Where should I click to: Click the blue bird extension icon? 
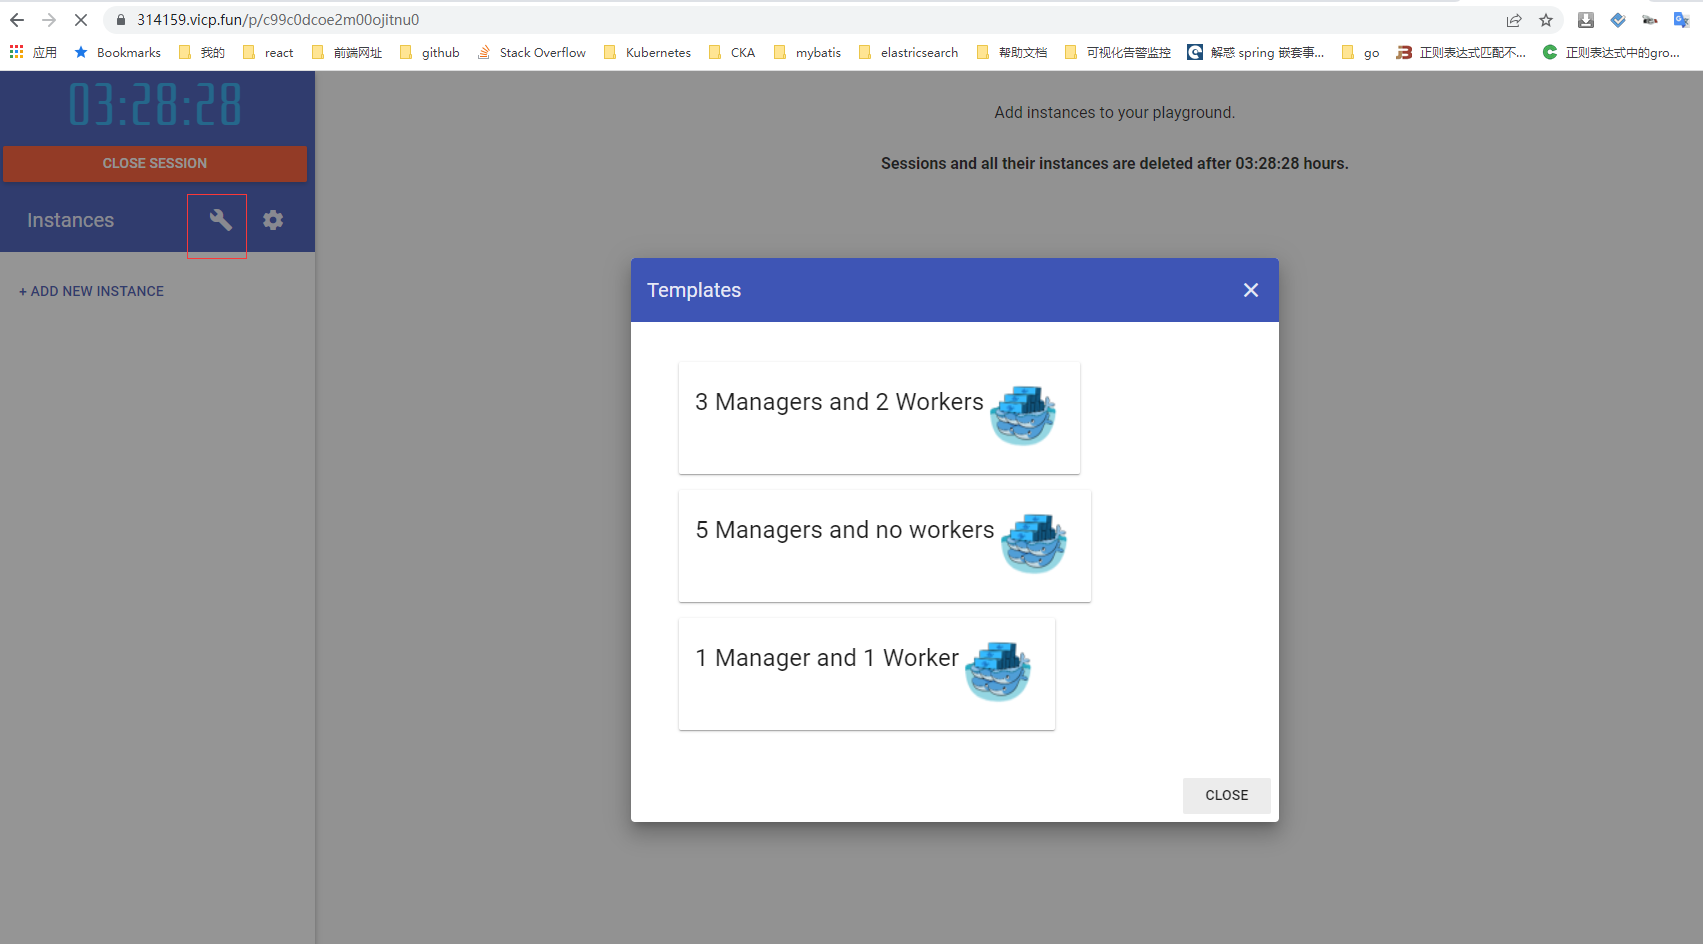click(x=1618, y=20)
